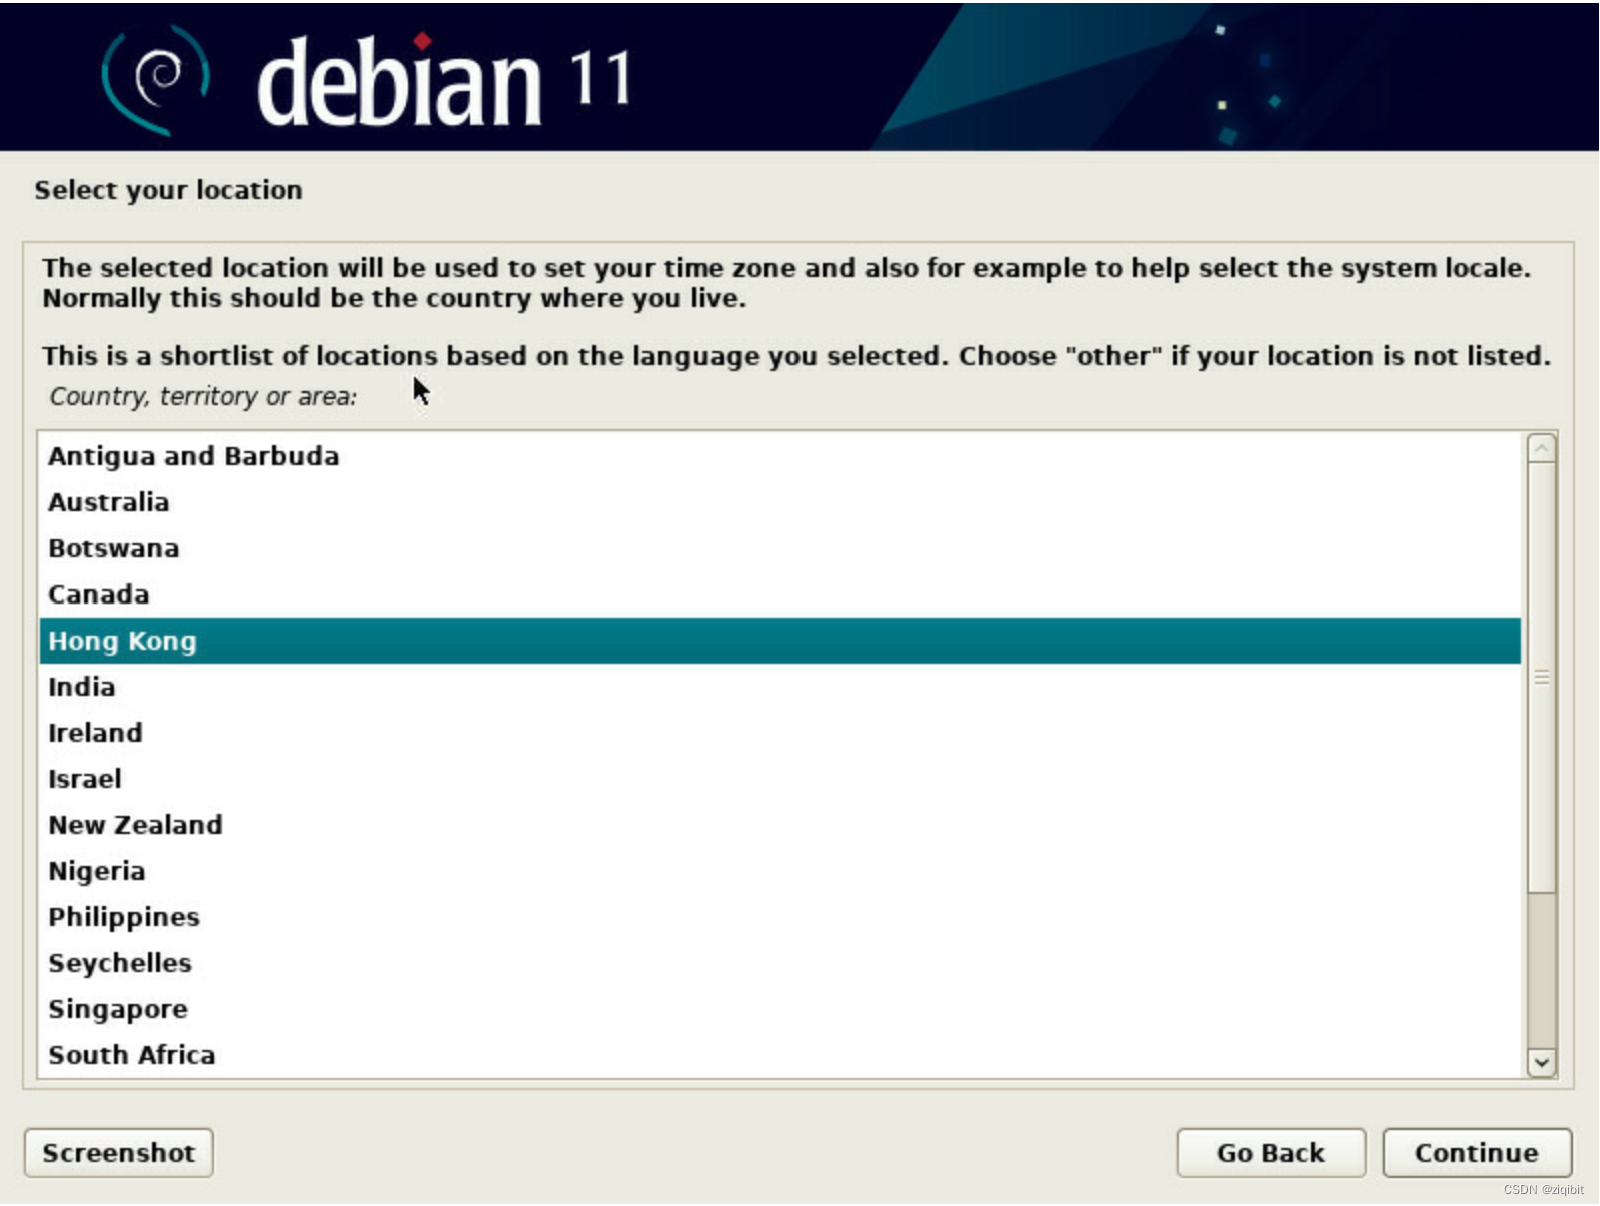The image size is (1600, 1206).
Task: Continue to the next installer step
Action: click(1477, 1153)
